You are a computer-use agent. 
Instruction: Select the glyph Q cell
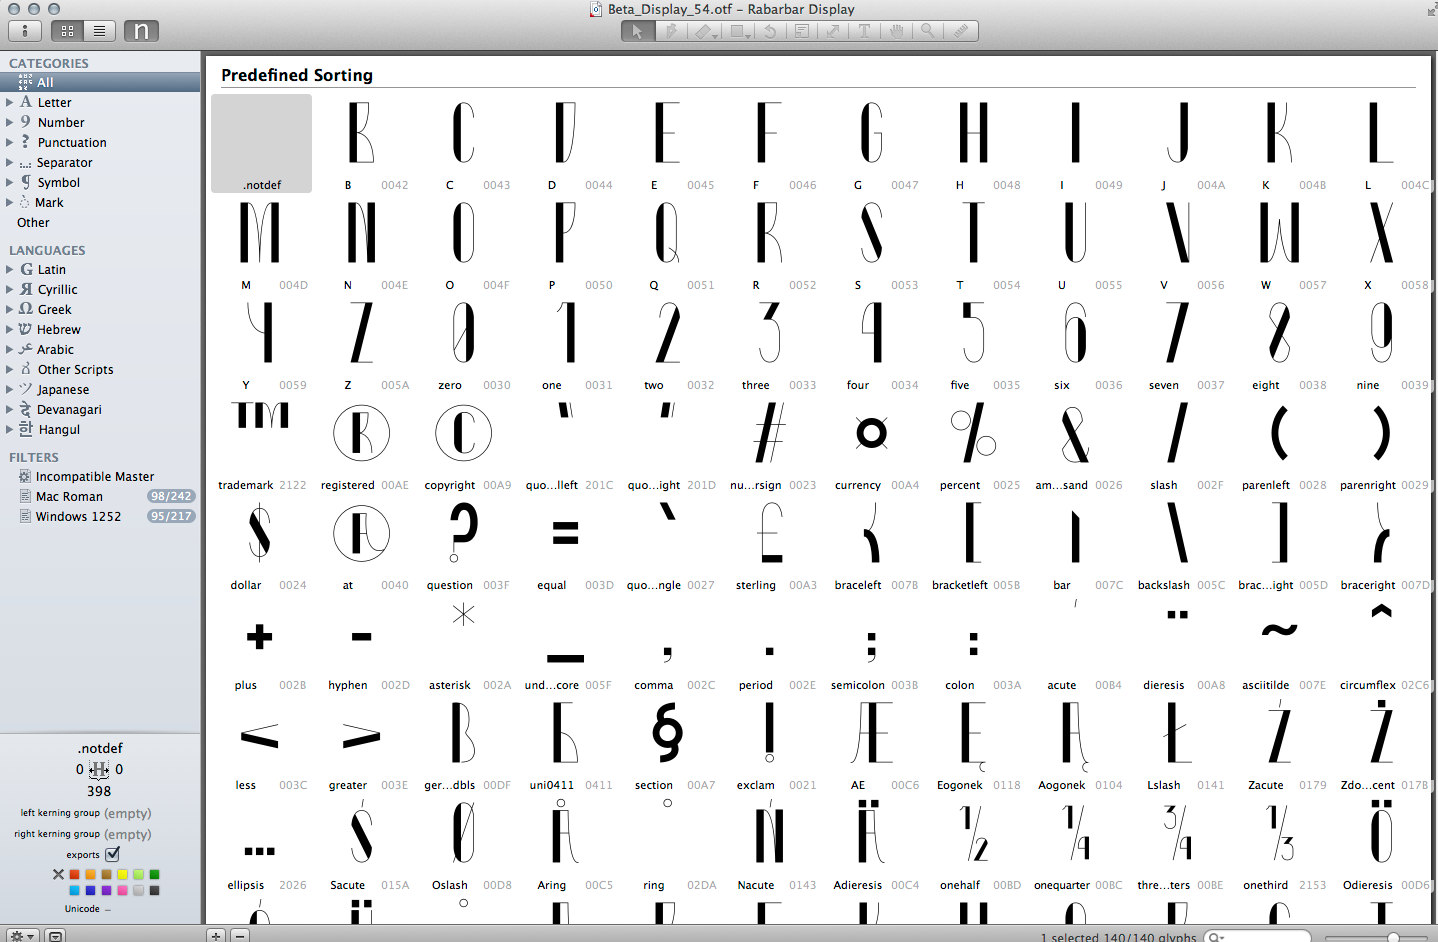click(x=669, y=243)
